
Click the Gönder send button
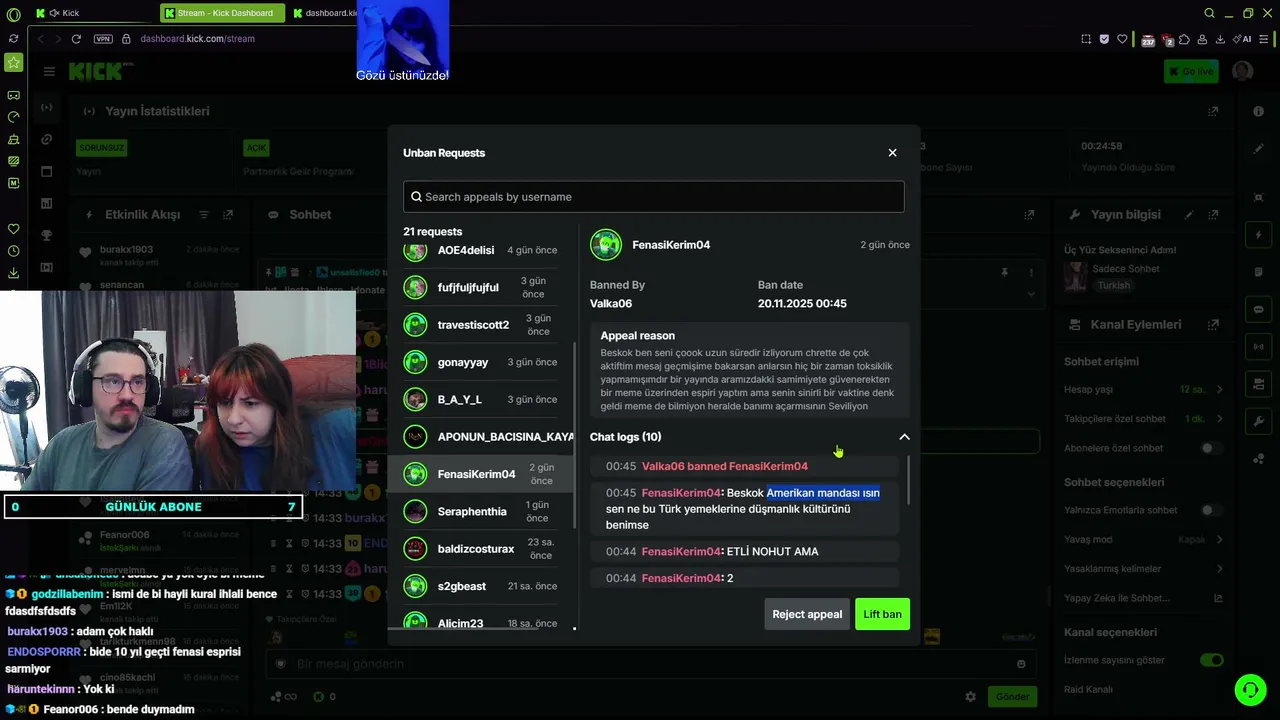1012,696
